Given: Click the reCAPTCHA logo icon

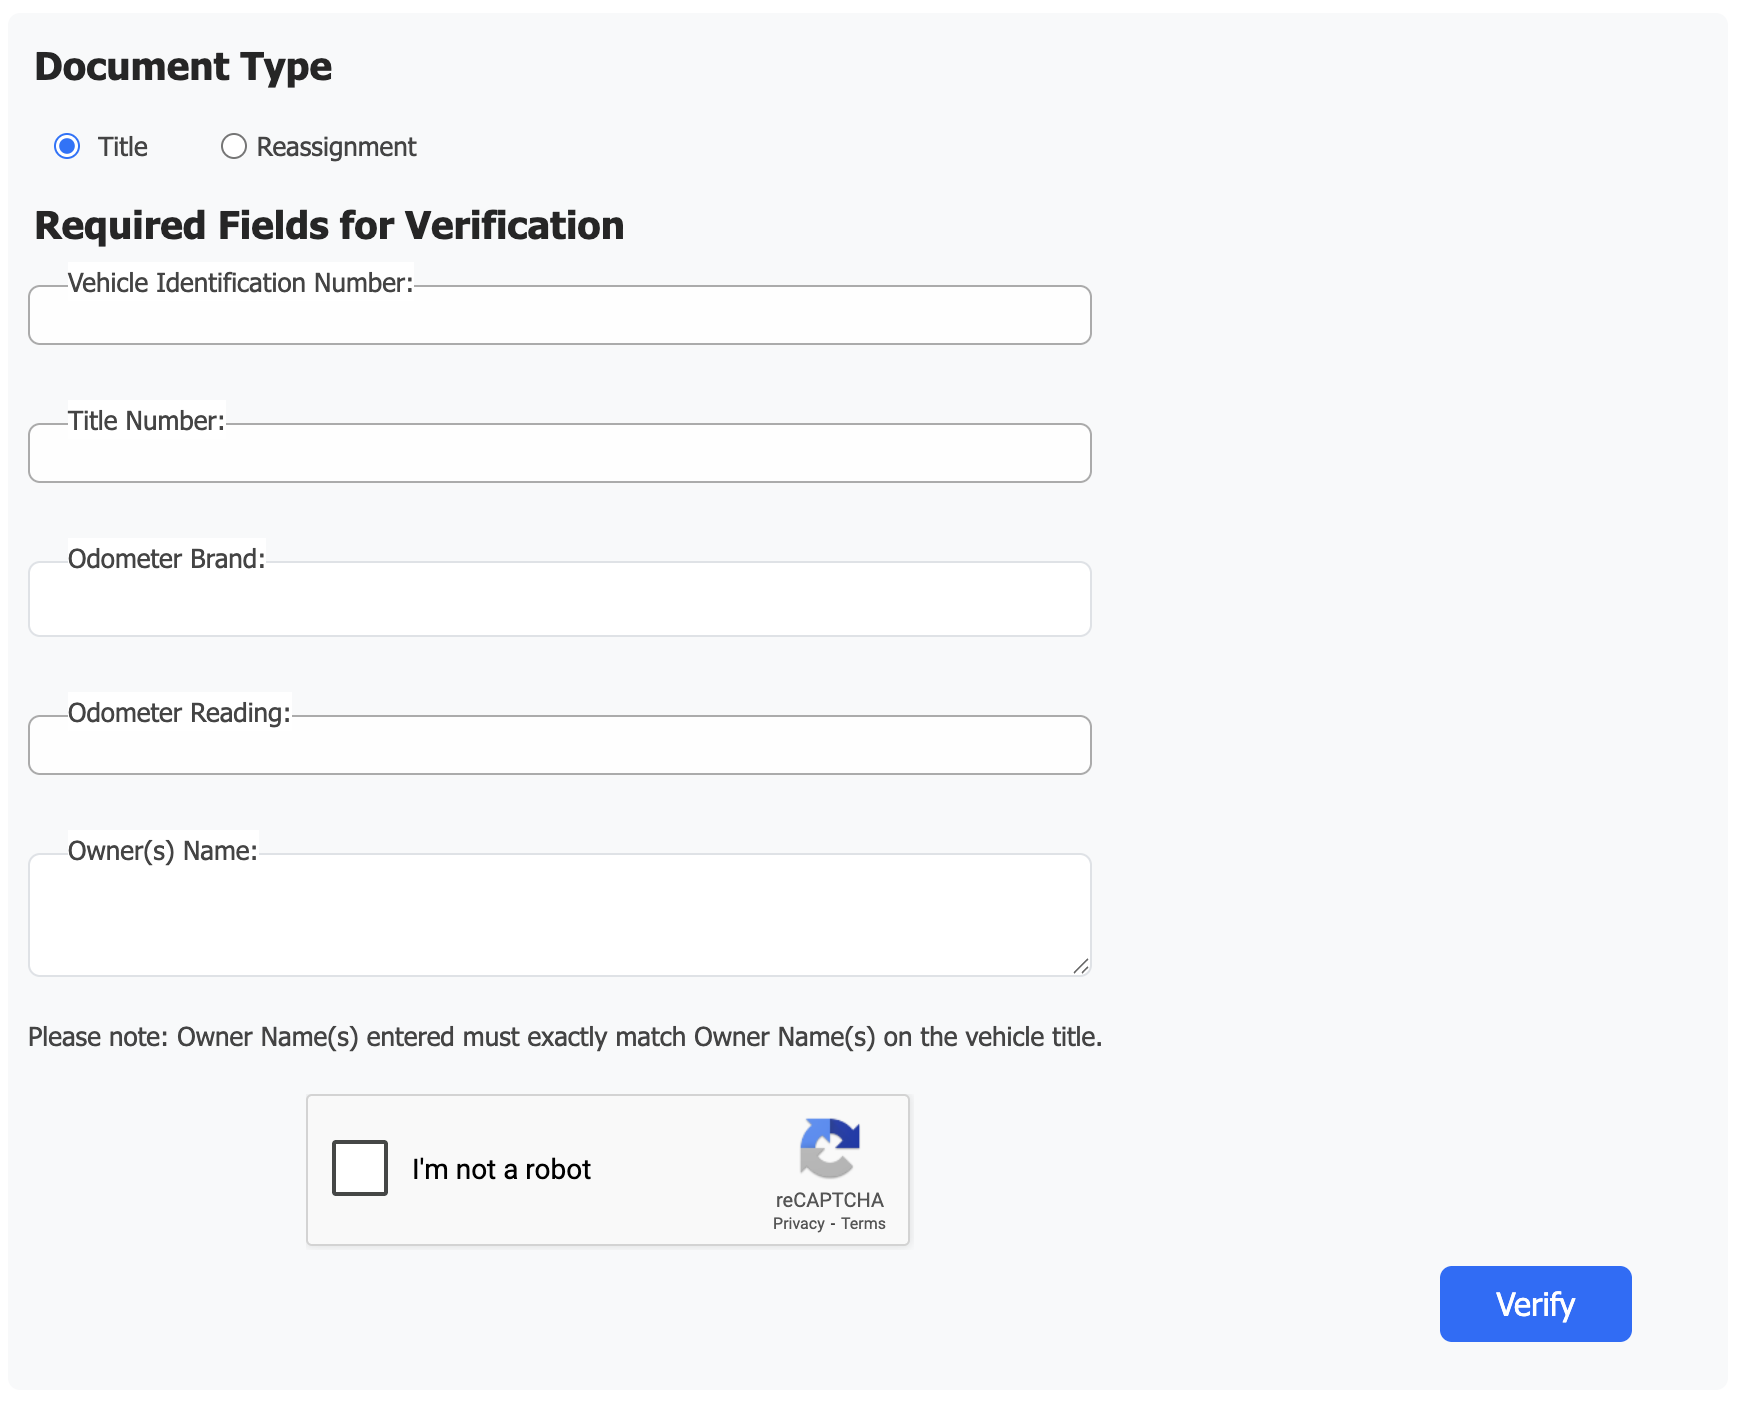Looking at the screenshot, I should [829, 1148].
